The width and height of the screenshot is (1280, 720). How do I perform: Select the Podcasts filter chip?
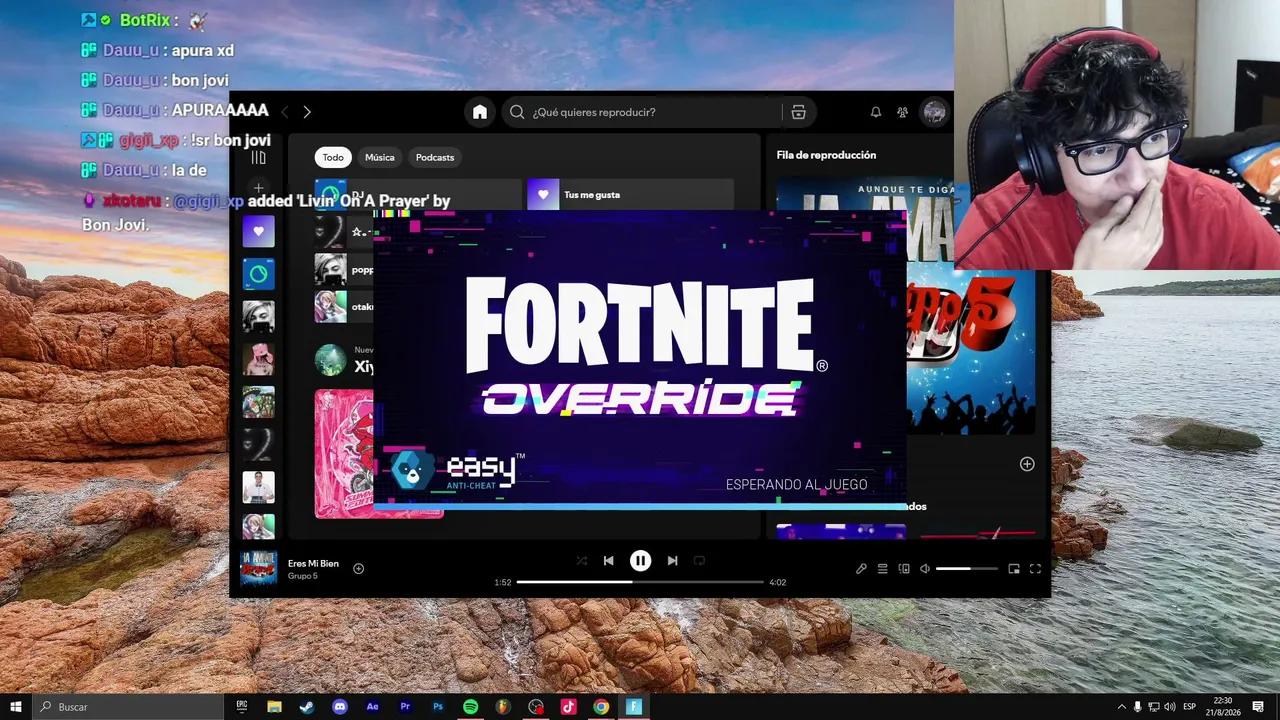coord(435,157)
